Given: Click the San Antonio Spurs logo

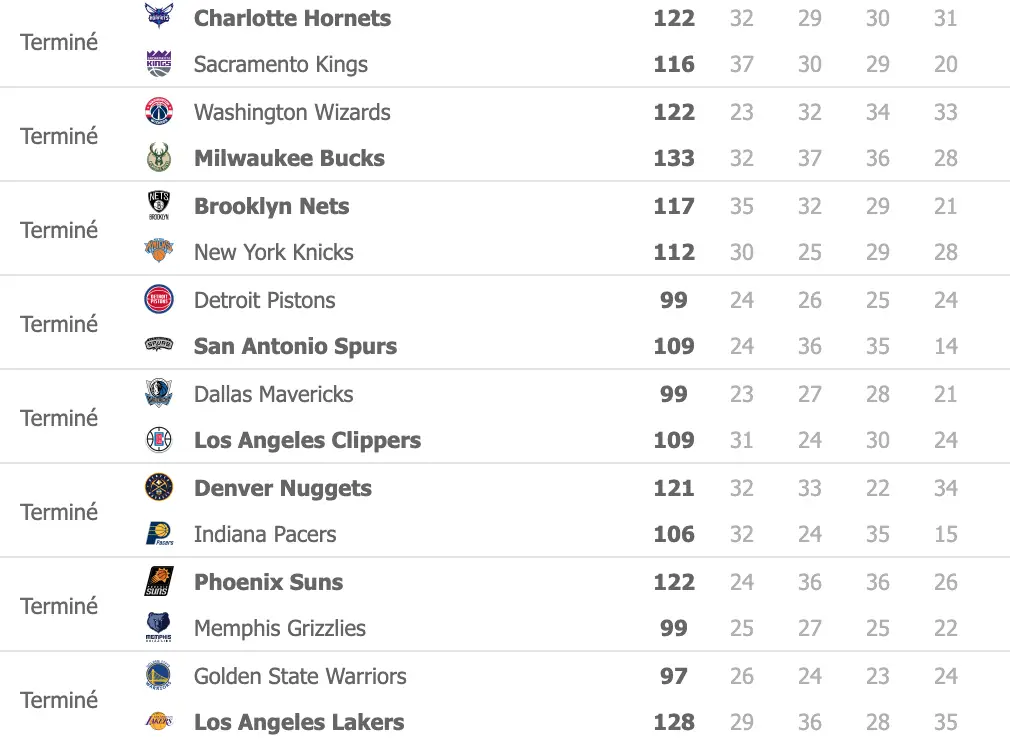Looking at the screenshot, I should click(159, 346).
